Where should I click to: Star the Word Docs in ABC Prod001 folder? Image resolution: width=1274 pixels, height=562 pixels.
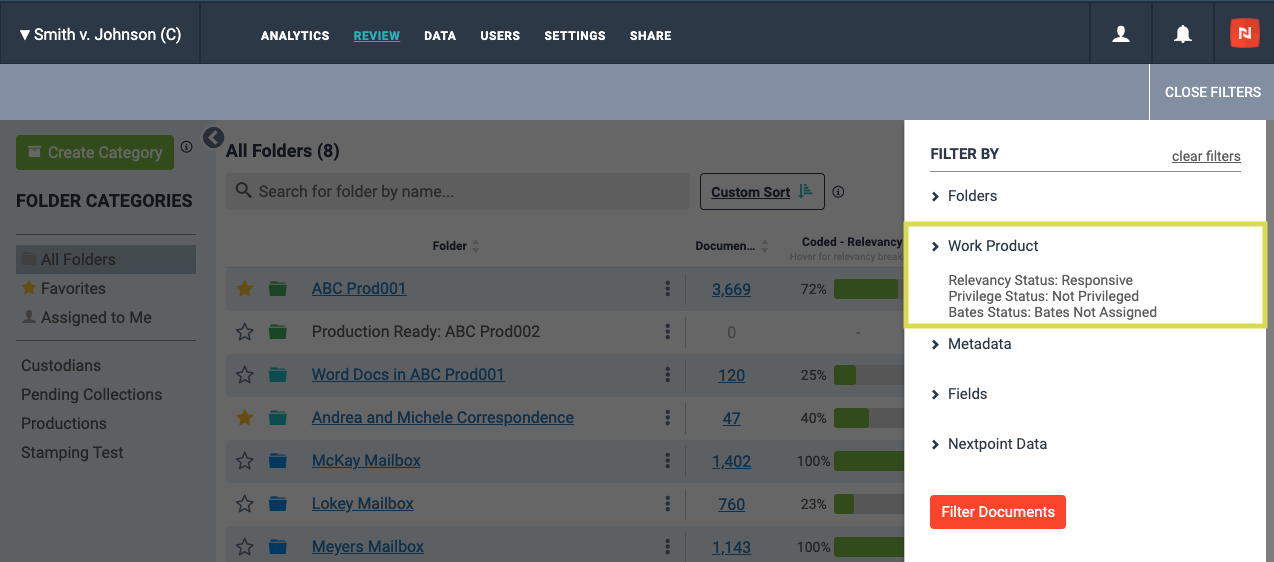pos(244,375)
